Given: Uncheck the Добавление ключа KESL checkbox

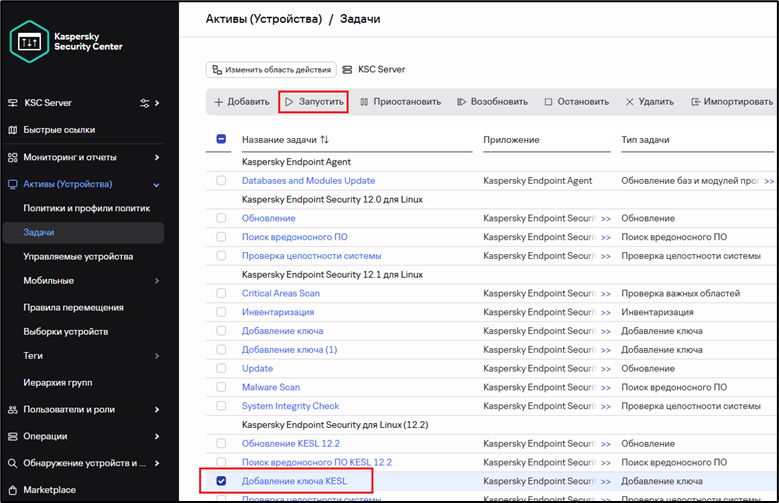Looking at the screenshot, I should pos(221,481).
